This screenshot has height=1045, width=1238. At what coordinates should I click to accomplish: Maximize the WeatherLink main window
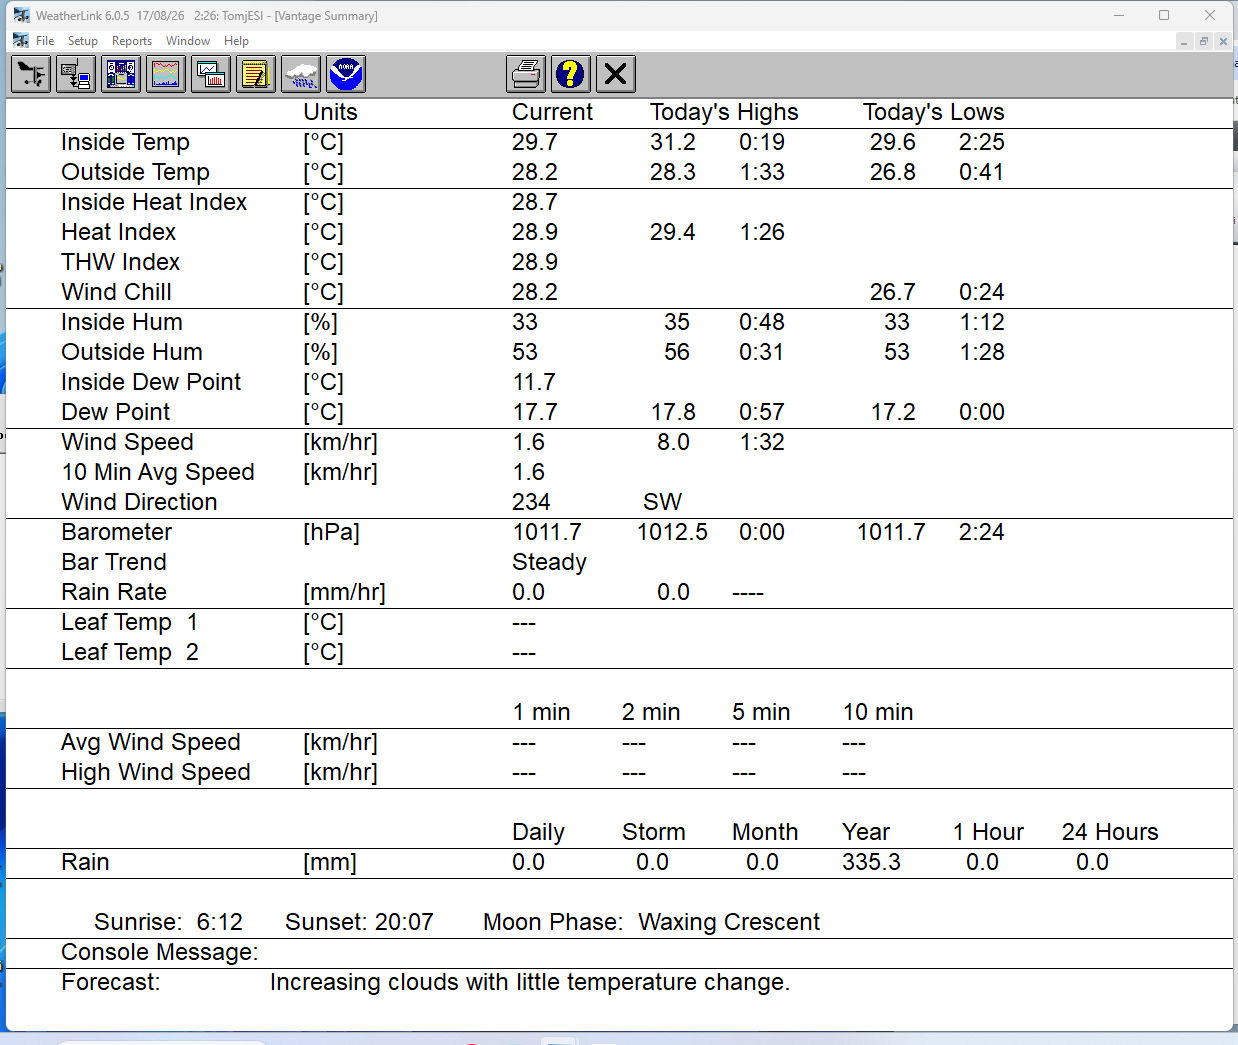(x=1164, y=15)
